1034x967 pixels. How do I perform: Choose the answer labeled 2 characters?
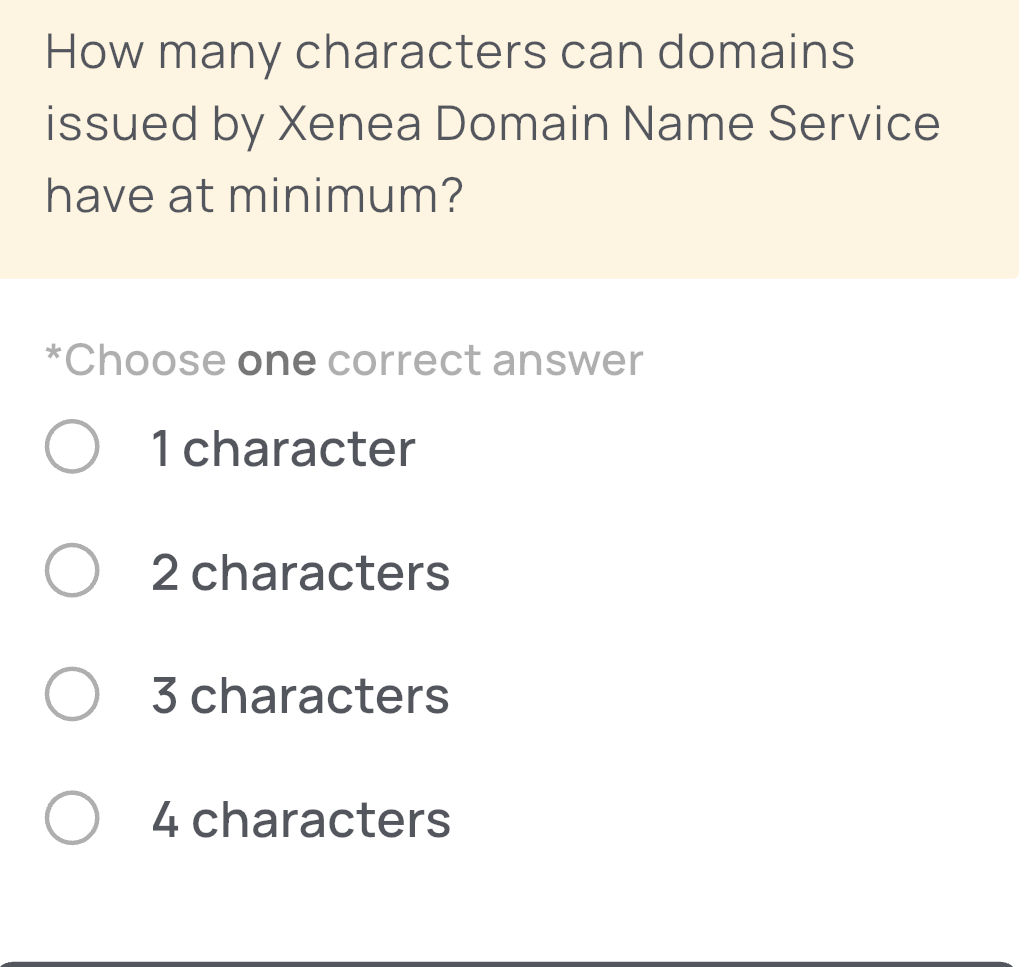(299, 572)
